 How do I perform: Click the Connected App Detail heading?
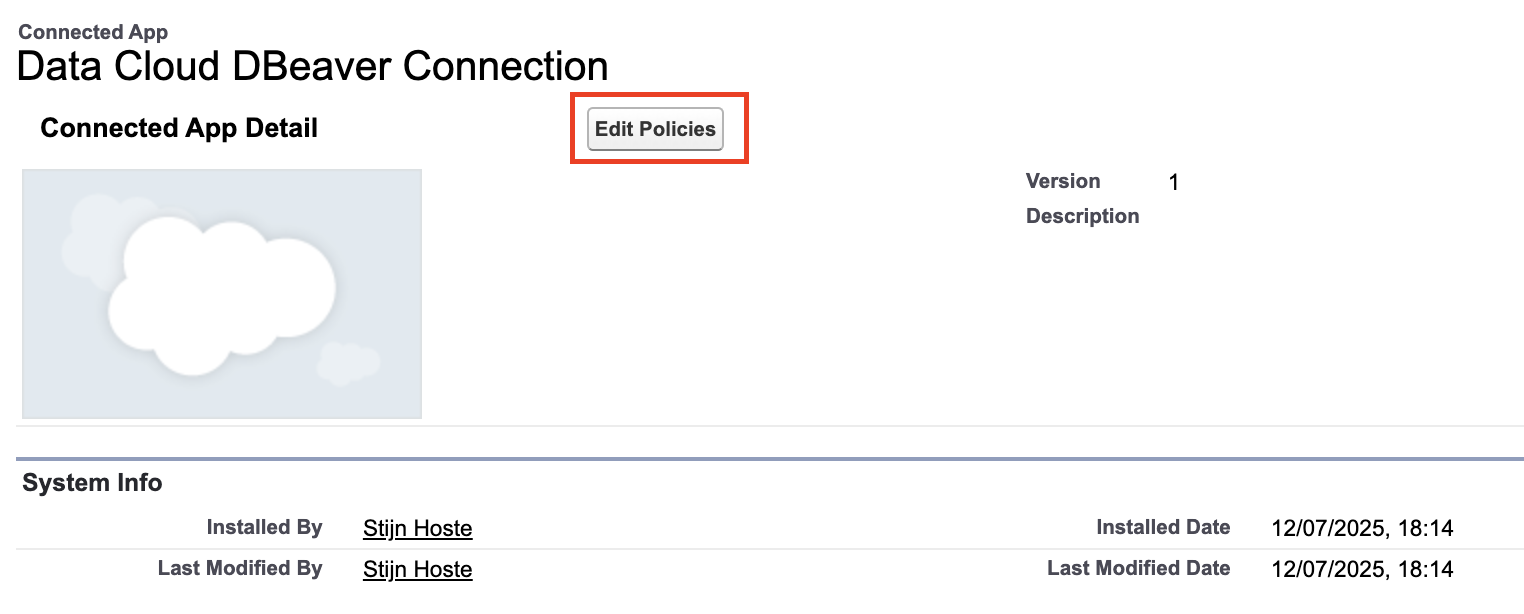tap(179, 128)
